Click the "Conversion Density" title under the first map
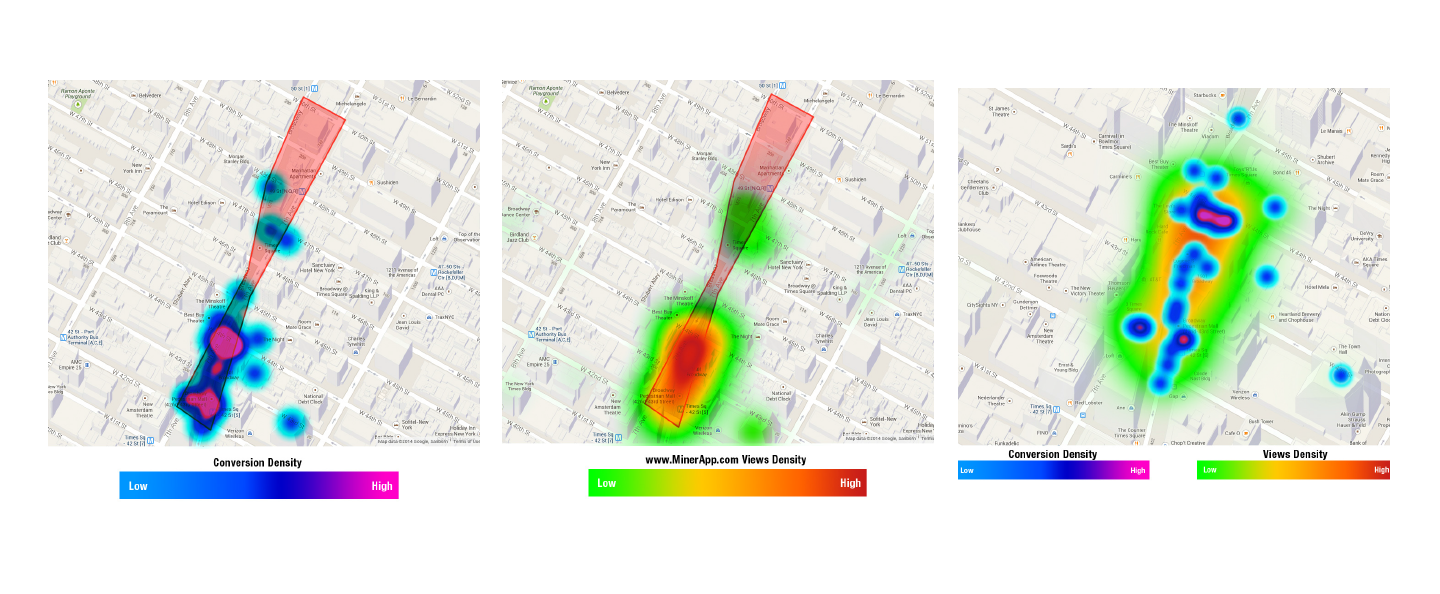1440x594 pixels. pyautogui.click(x=258, y=463)
